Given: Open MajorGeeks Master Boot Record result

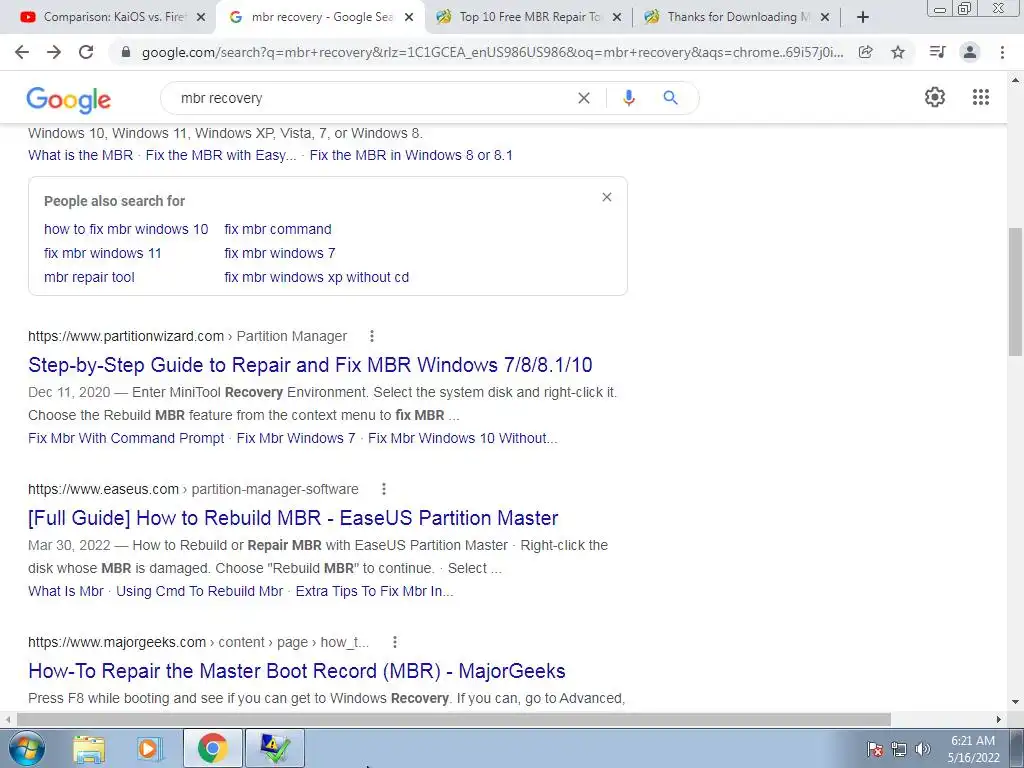Looking at the screenshot, I should point(296,671).
